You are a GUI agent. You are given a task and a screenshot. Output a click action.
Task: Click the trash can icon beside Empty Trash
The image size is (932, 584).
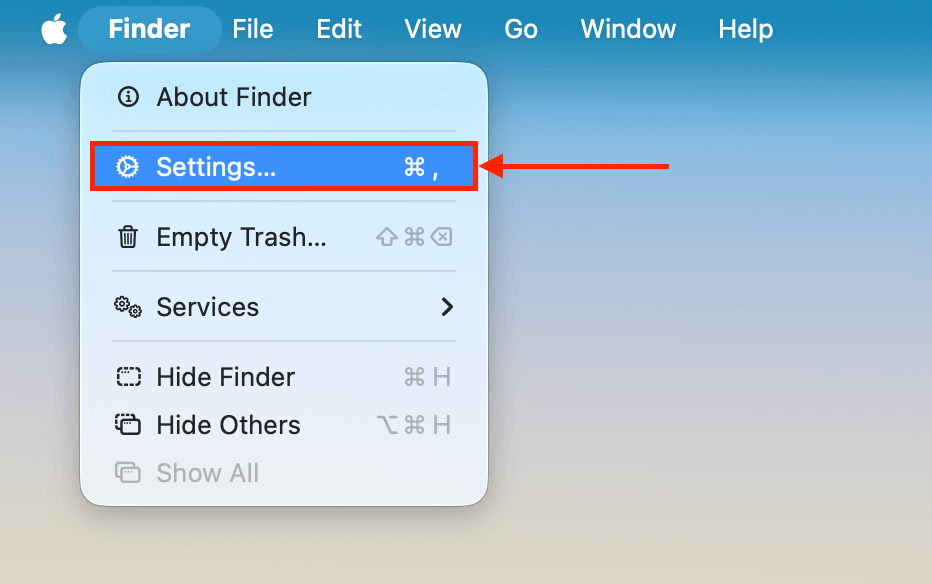coord(128,237)
